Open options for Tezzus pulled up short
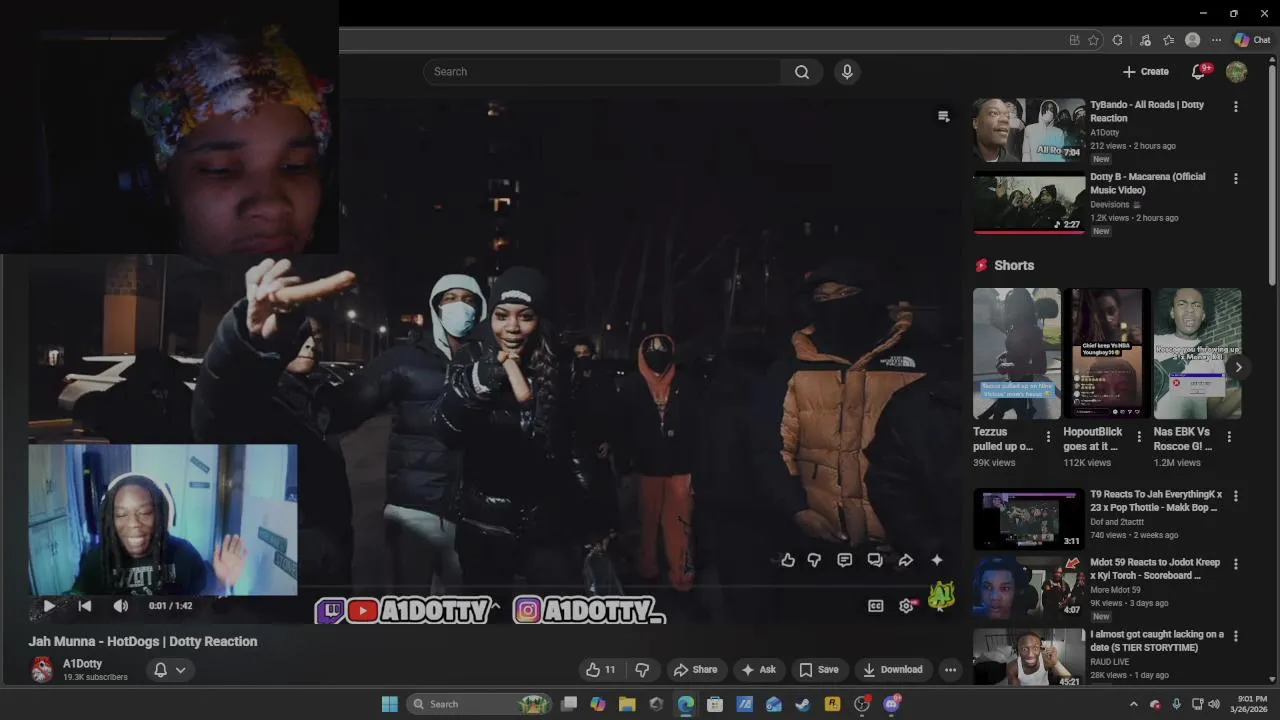The image size is (1280, 720). [1048, 437]
